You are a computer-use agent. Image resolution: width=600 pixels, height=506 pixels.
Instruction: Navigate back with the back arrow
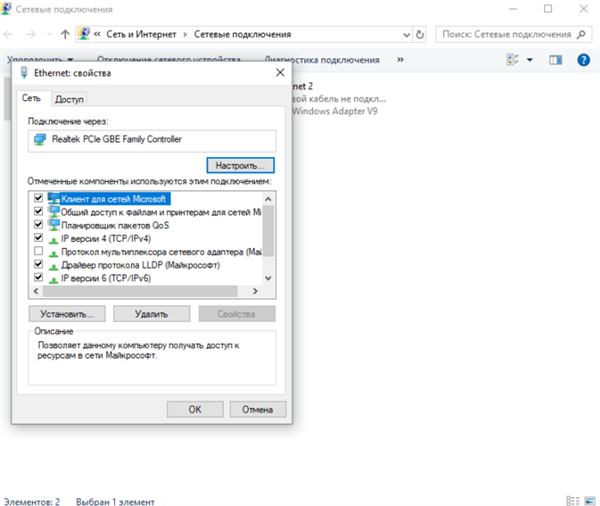(8, 34)
